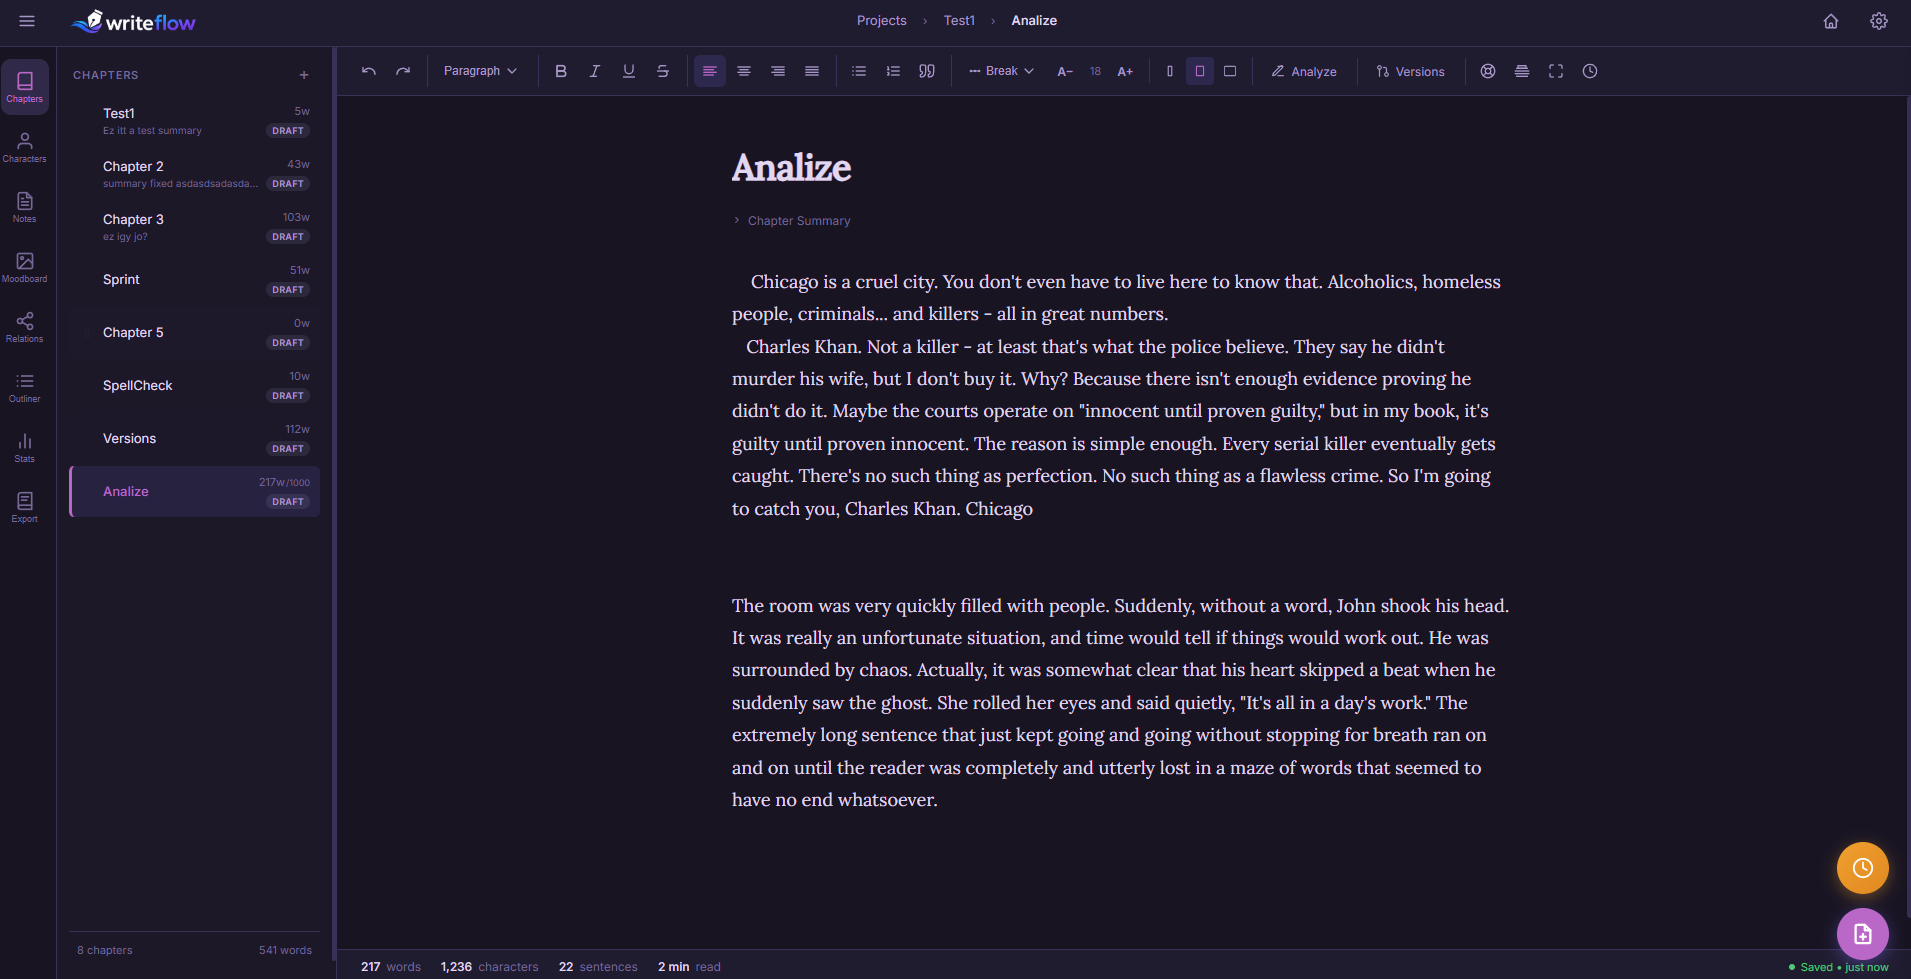
Task: Open the Break dropdown
Action: 1001,71
